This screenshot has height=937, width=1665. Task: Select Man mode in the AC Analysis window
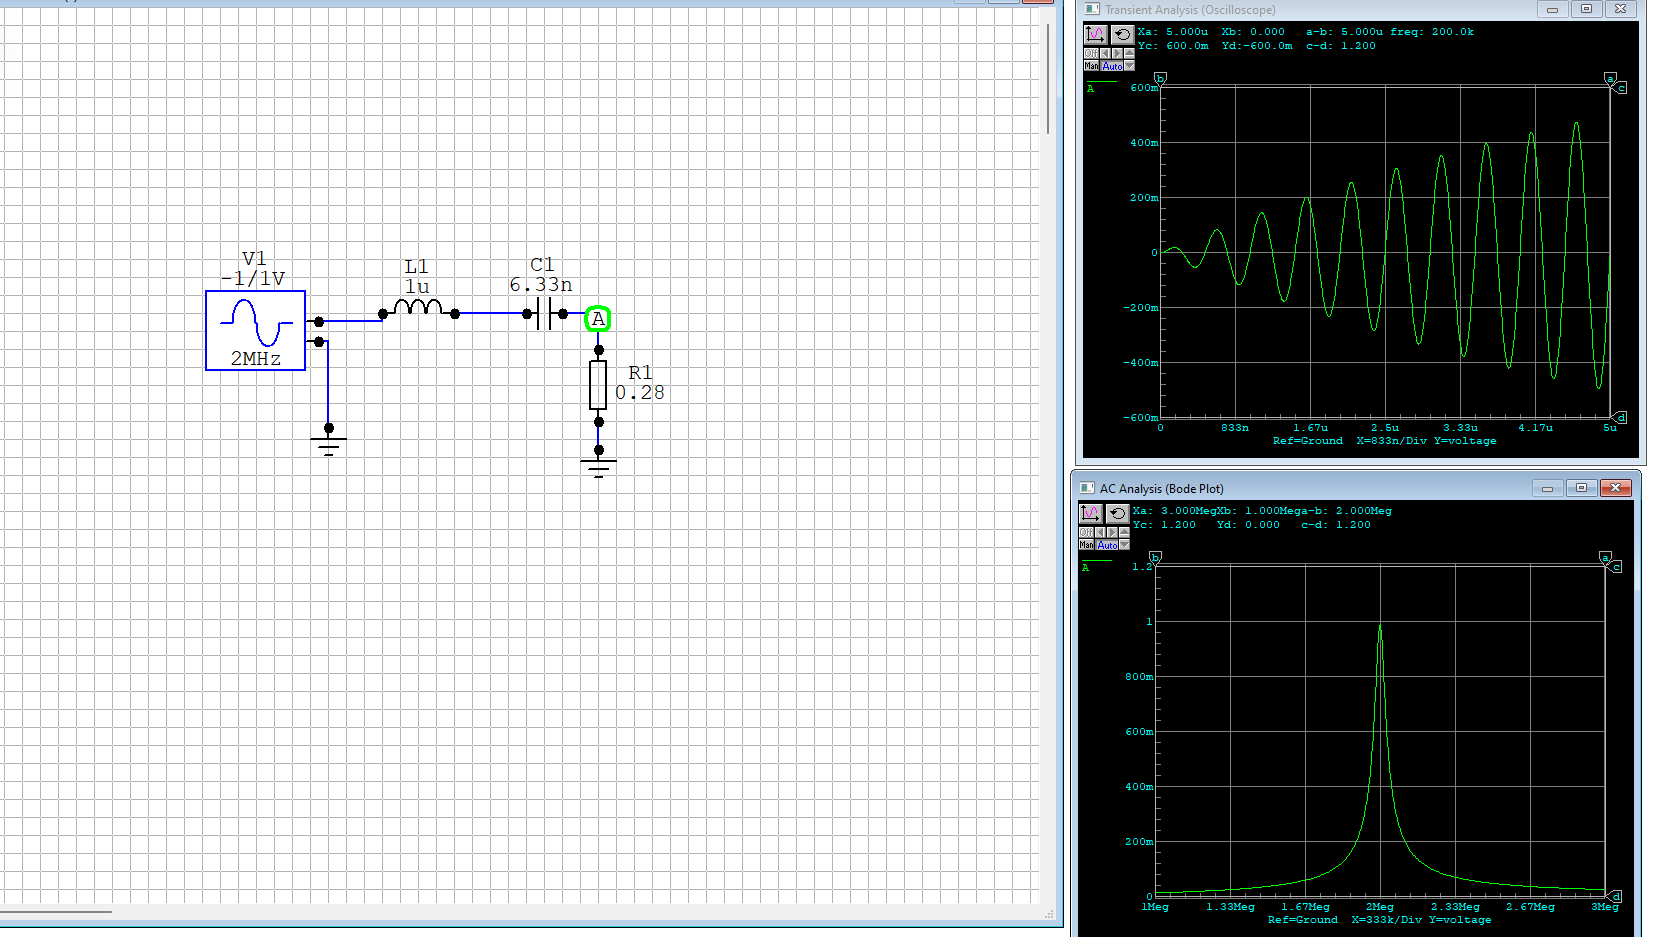(x=1086, y=545)
